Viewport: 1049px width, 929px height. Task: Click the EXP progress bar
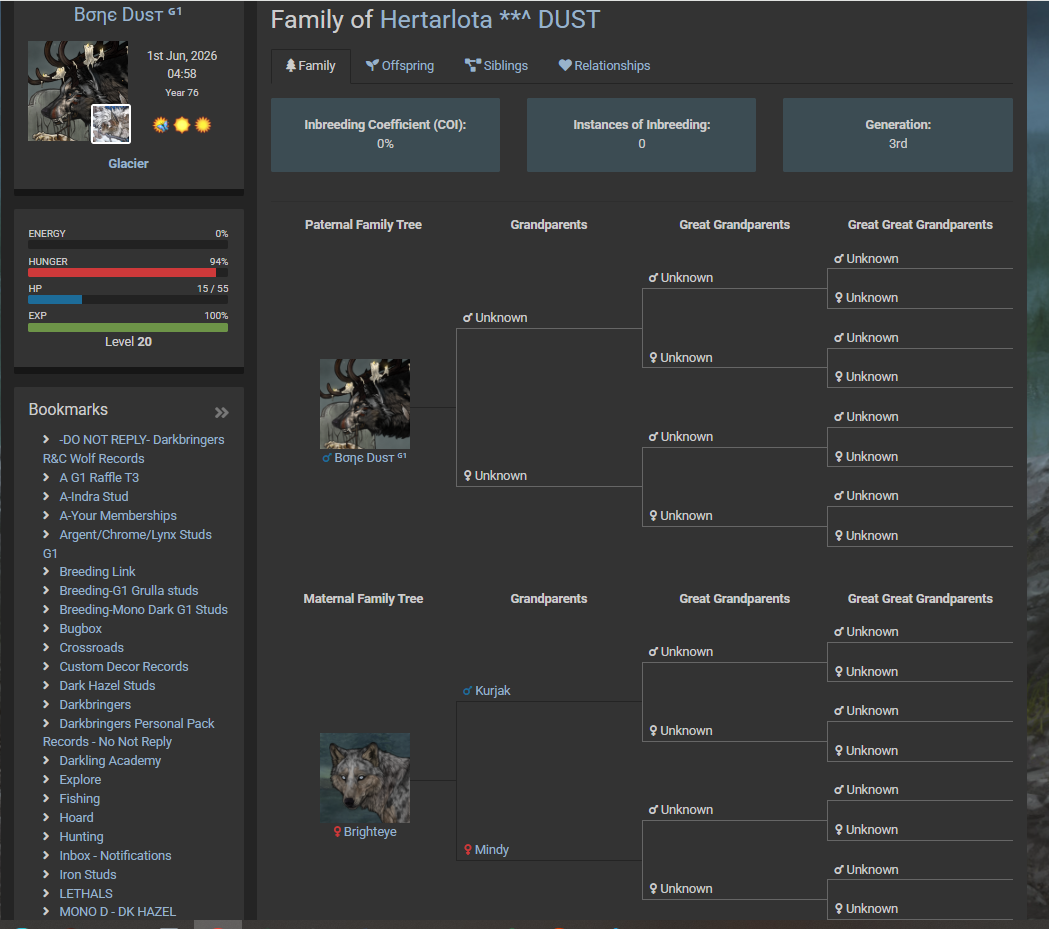click(128, 328)
